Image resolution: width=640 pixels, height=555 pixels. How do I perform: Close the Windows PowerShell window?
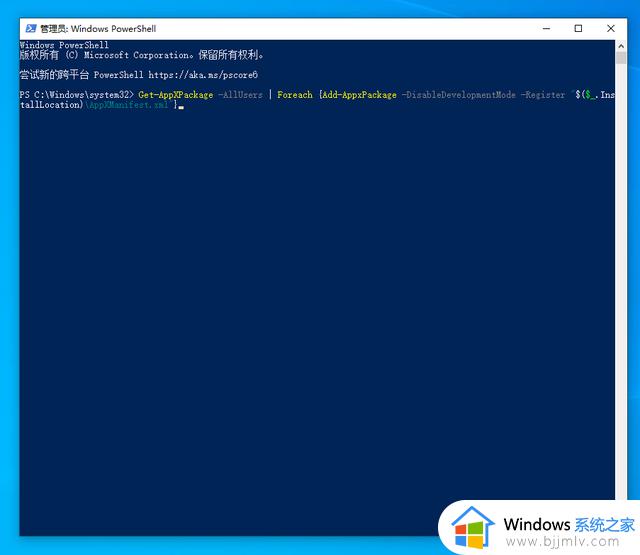pyautogui.click(x=611, y=29)
